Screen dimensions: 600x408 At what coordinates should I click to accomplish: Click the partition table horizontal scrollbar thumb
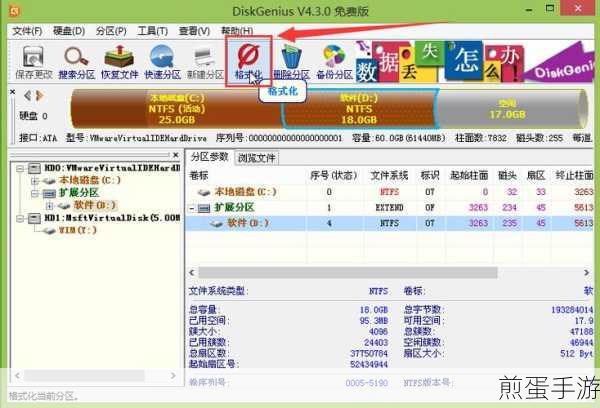(348, 273)
